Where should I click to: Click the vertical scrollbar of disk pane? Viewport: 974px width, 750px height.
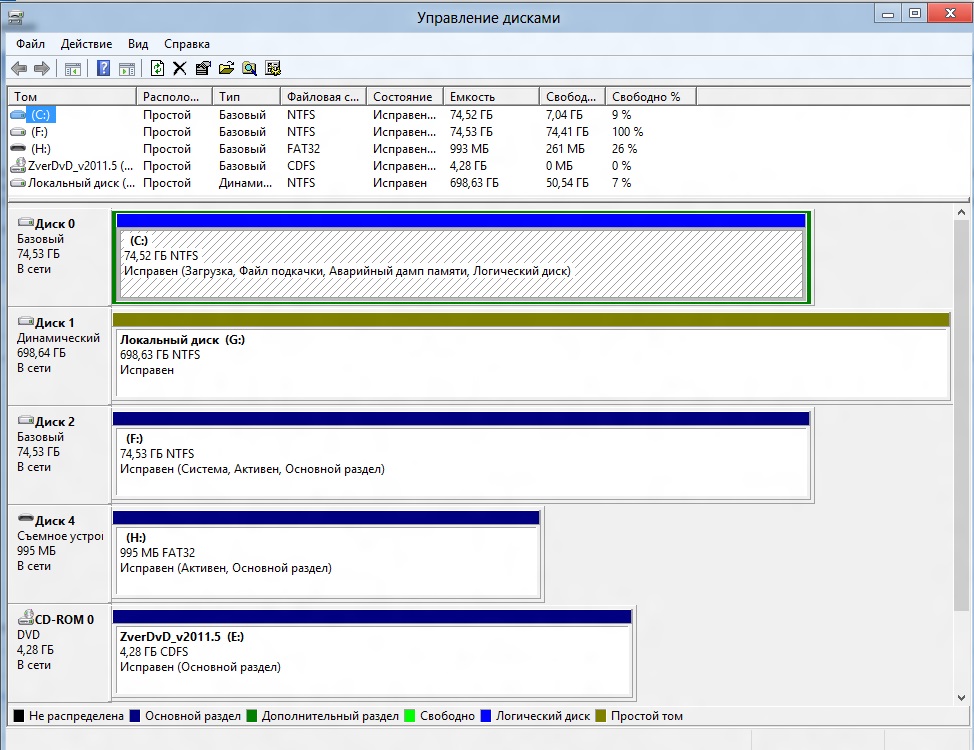point(962,450)
